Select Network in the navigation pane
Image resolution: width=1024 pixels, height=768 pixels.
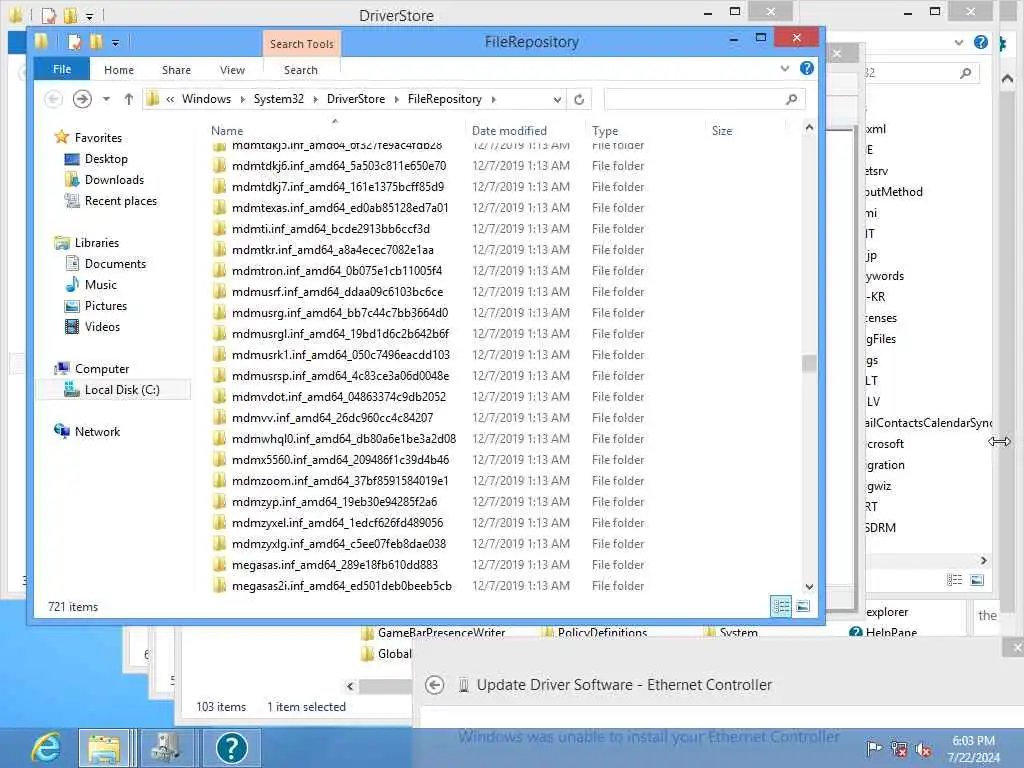(x=97, y=431)
